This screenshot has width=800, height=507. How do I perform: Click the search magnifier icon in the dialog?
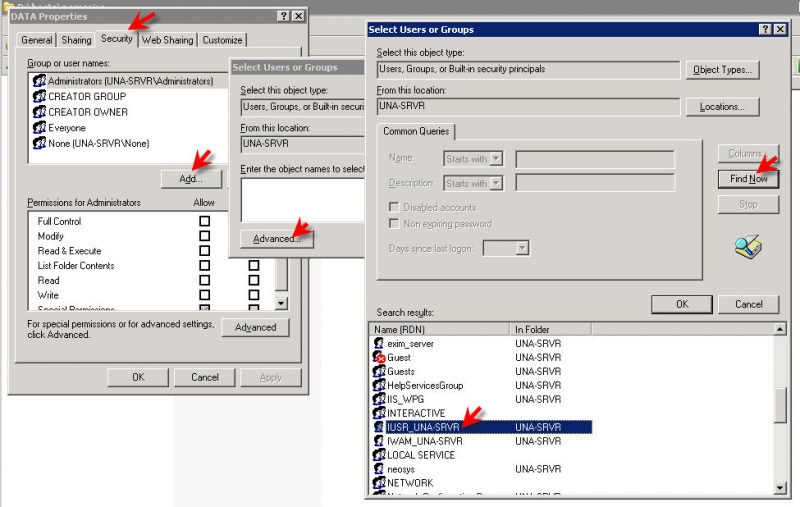(x=748, y=246)
